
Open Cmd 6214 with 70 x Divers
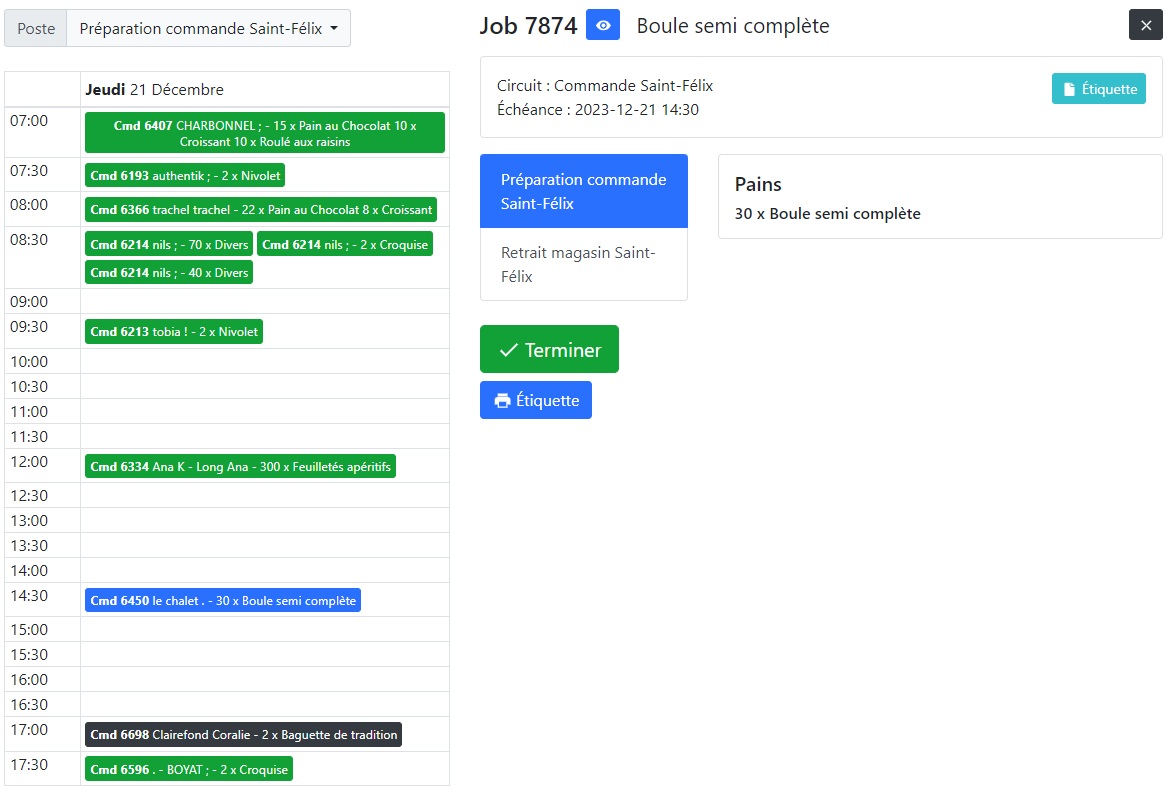(169, 245)
